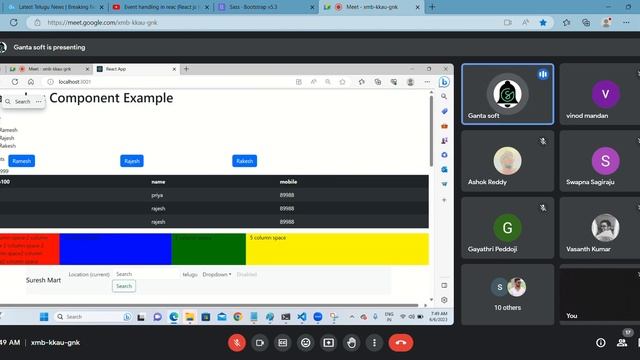This screenshot has width=640, height=360.
Task: Open the emoji reactions panel
Action: 305,343
